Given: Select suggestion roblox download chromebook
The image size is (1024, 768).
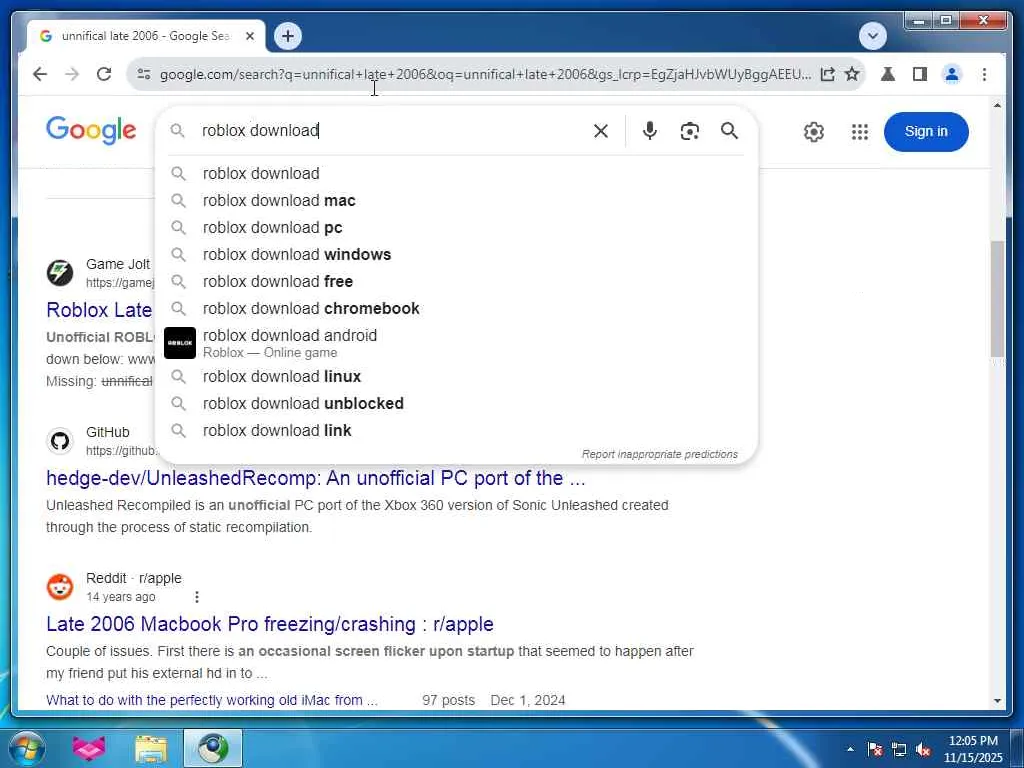Looking at the screenshot, I should click(x=456, y=308).
